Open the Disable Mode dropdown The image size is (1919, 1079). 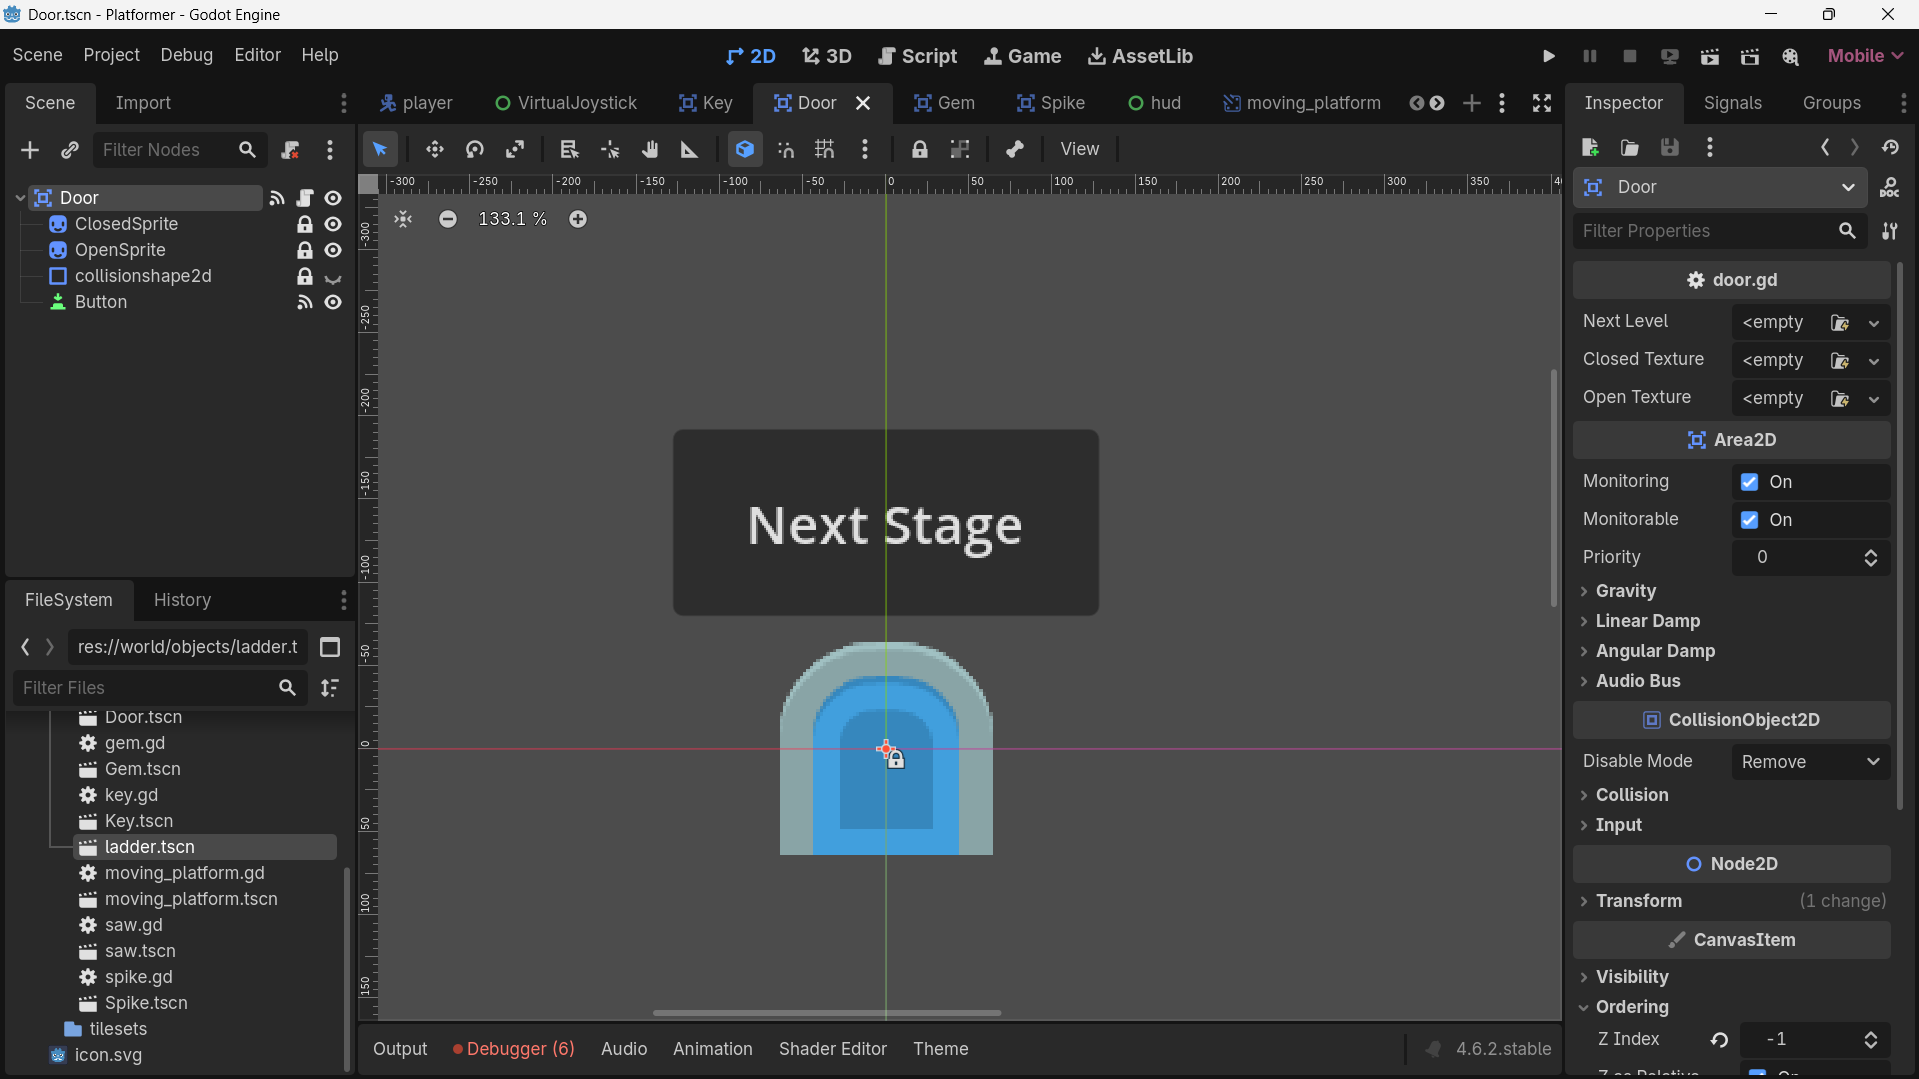coord(1810,762)
